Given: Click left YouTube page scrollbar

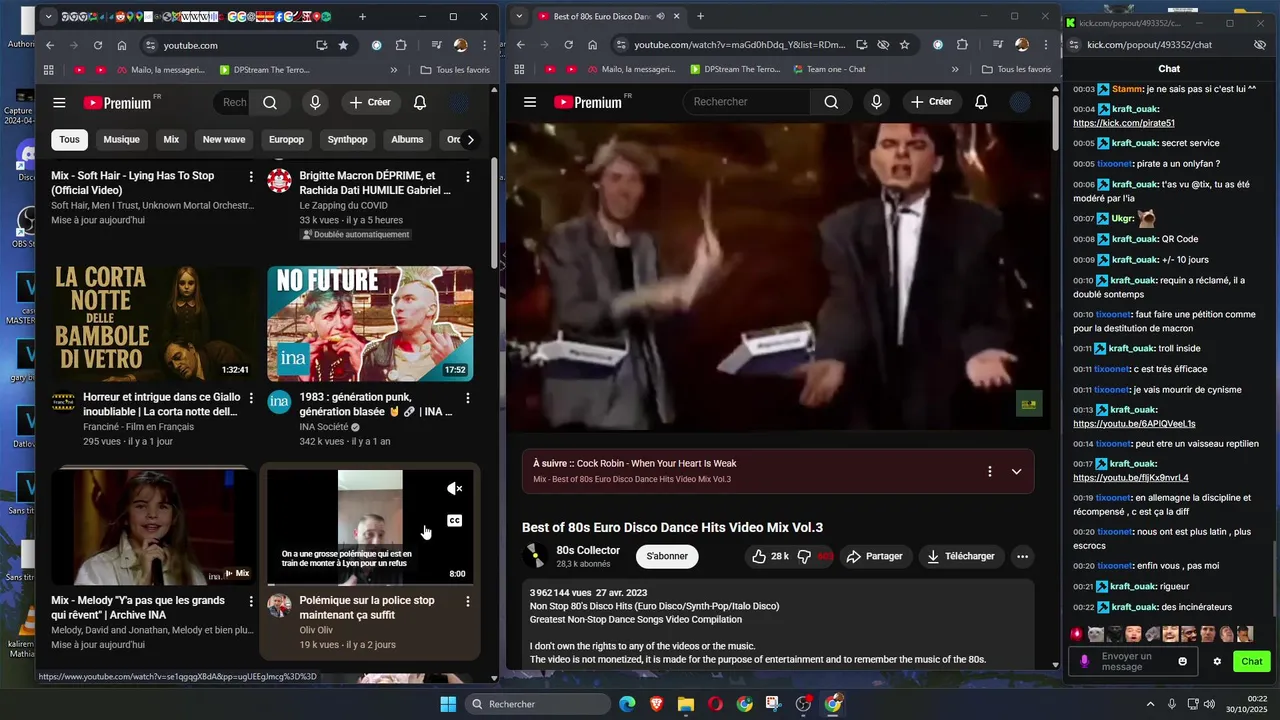Looking at the screenshot, I should click(x=494, y=211).
